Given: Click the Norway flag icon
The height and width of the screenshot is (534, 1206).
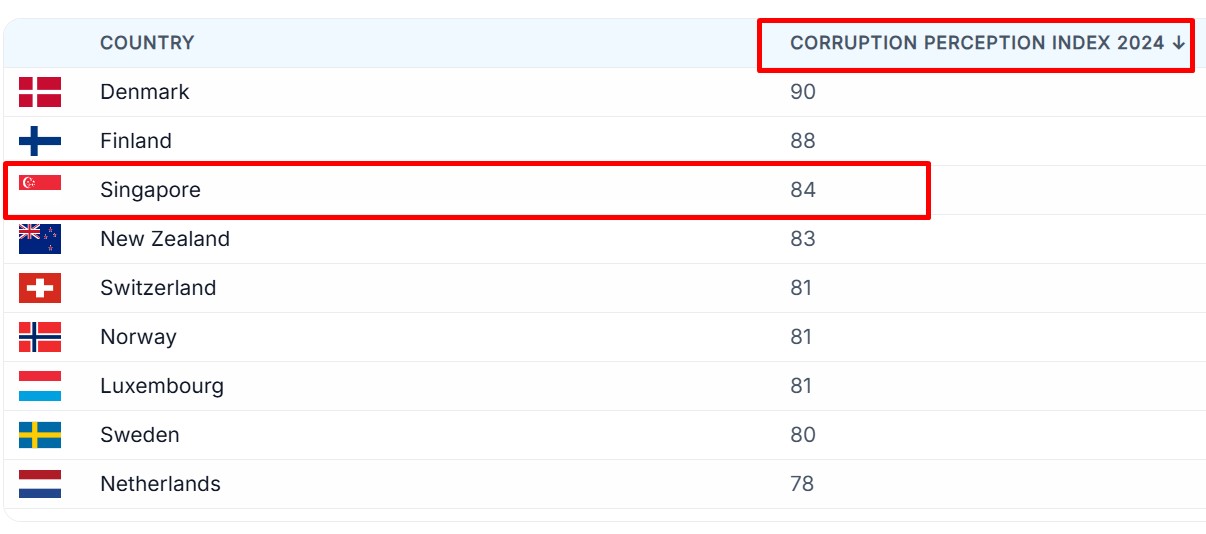Looking at the screenshot, I should pos(40,337).
